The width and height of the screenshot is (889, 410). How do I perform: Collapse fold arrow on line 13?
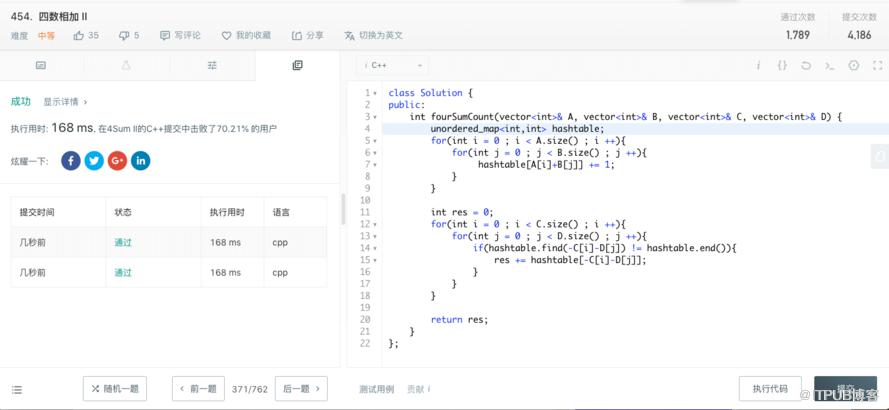pyautogui.click(x=375, y=236)
